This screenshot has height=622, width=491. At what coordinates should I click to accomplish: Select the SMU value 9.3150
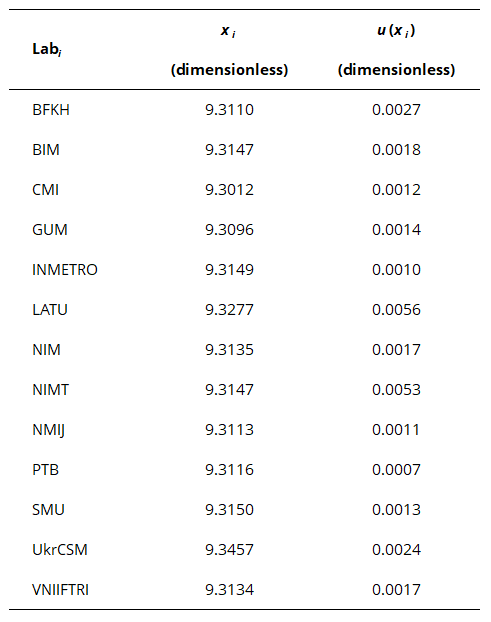[229, 510]
